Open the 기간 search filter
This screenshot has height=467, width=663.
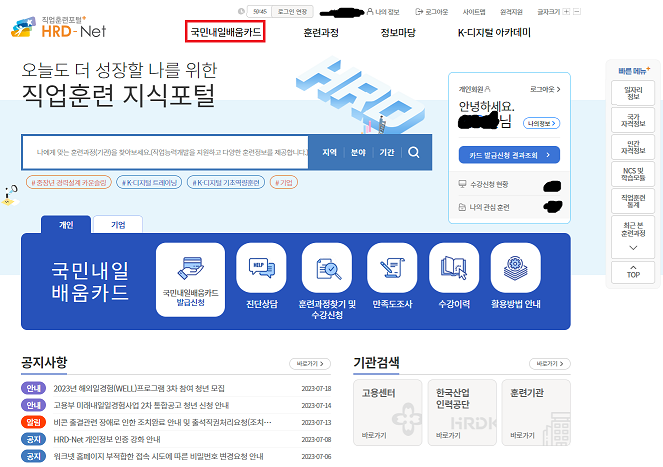coord(386,152)
